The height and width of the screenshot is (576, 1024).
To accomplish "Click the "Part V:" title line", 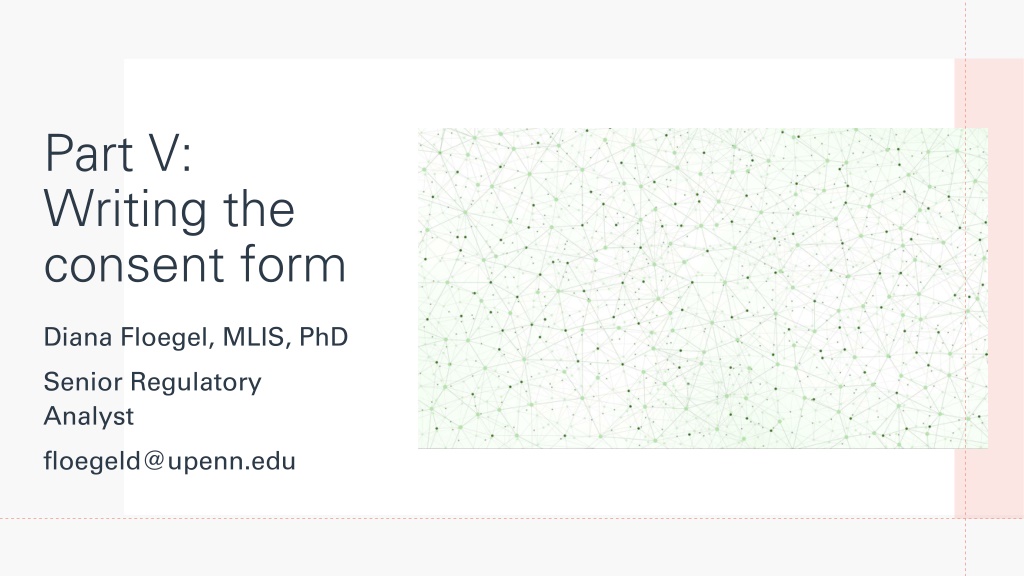I will 118,153.
